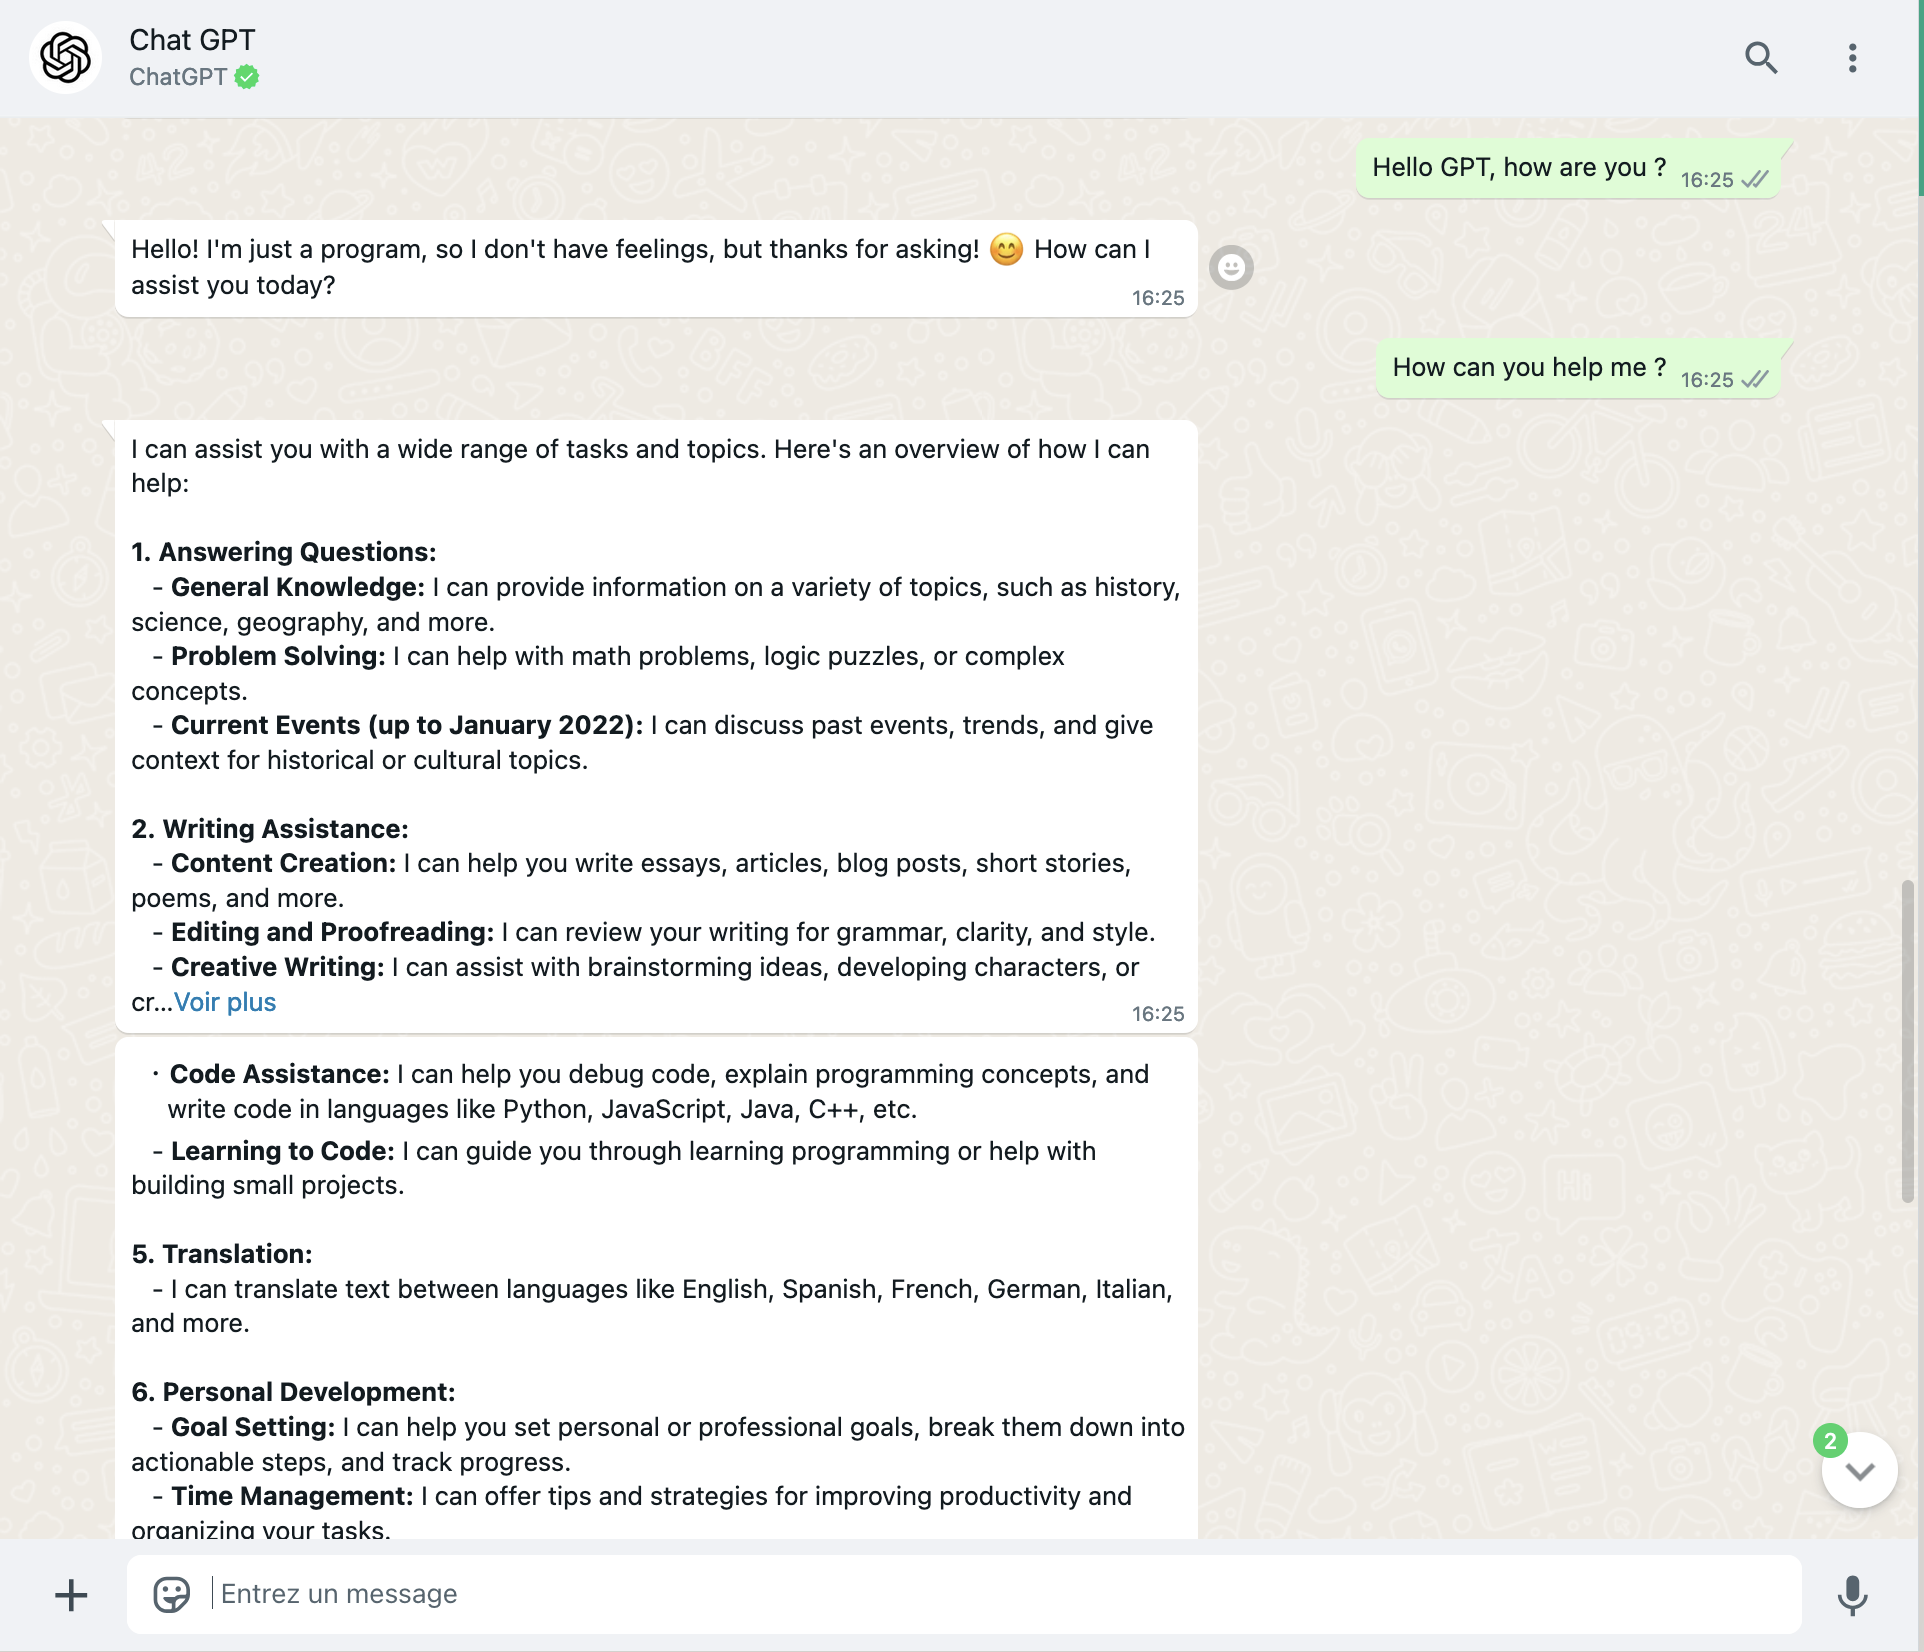Click the green verified badge
This screenshot has width=1924, height=1652.
pos(247,77)
